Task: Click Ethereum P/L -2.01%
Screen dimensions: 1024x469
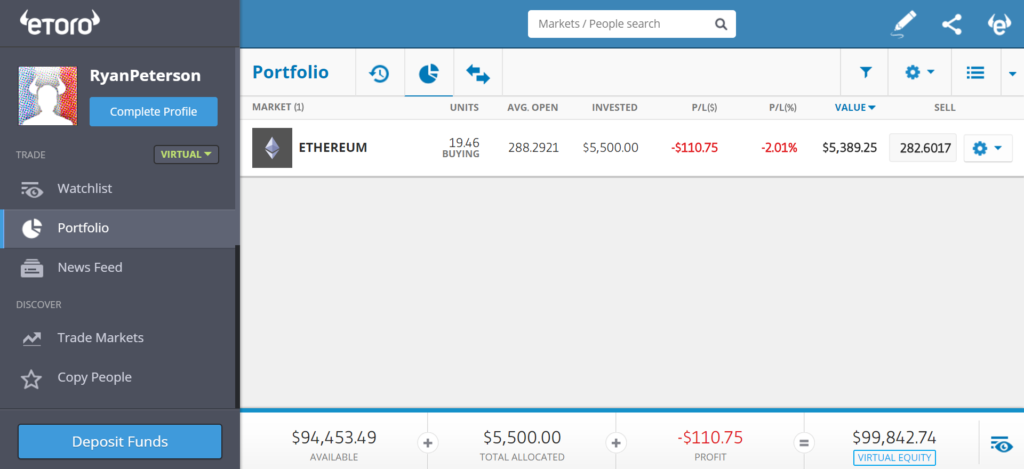Action: click(x=779, y=148)
